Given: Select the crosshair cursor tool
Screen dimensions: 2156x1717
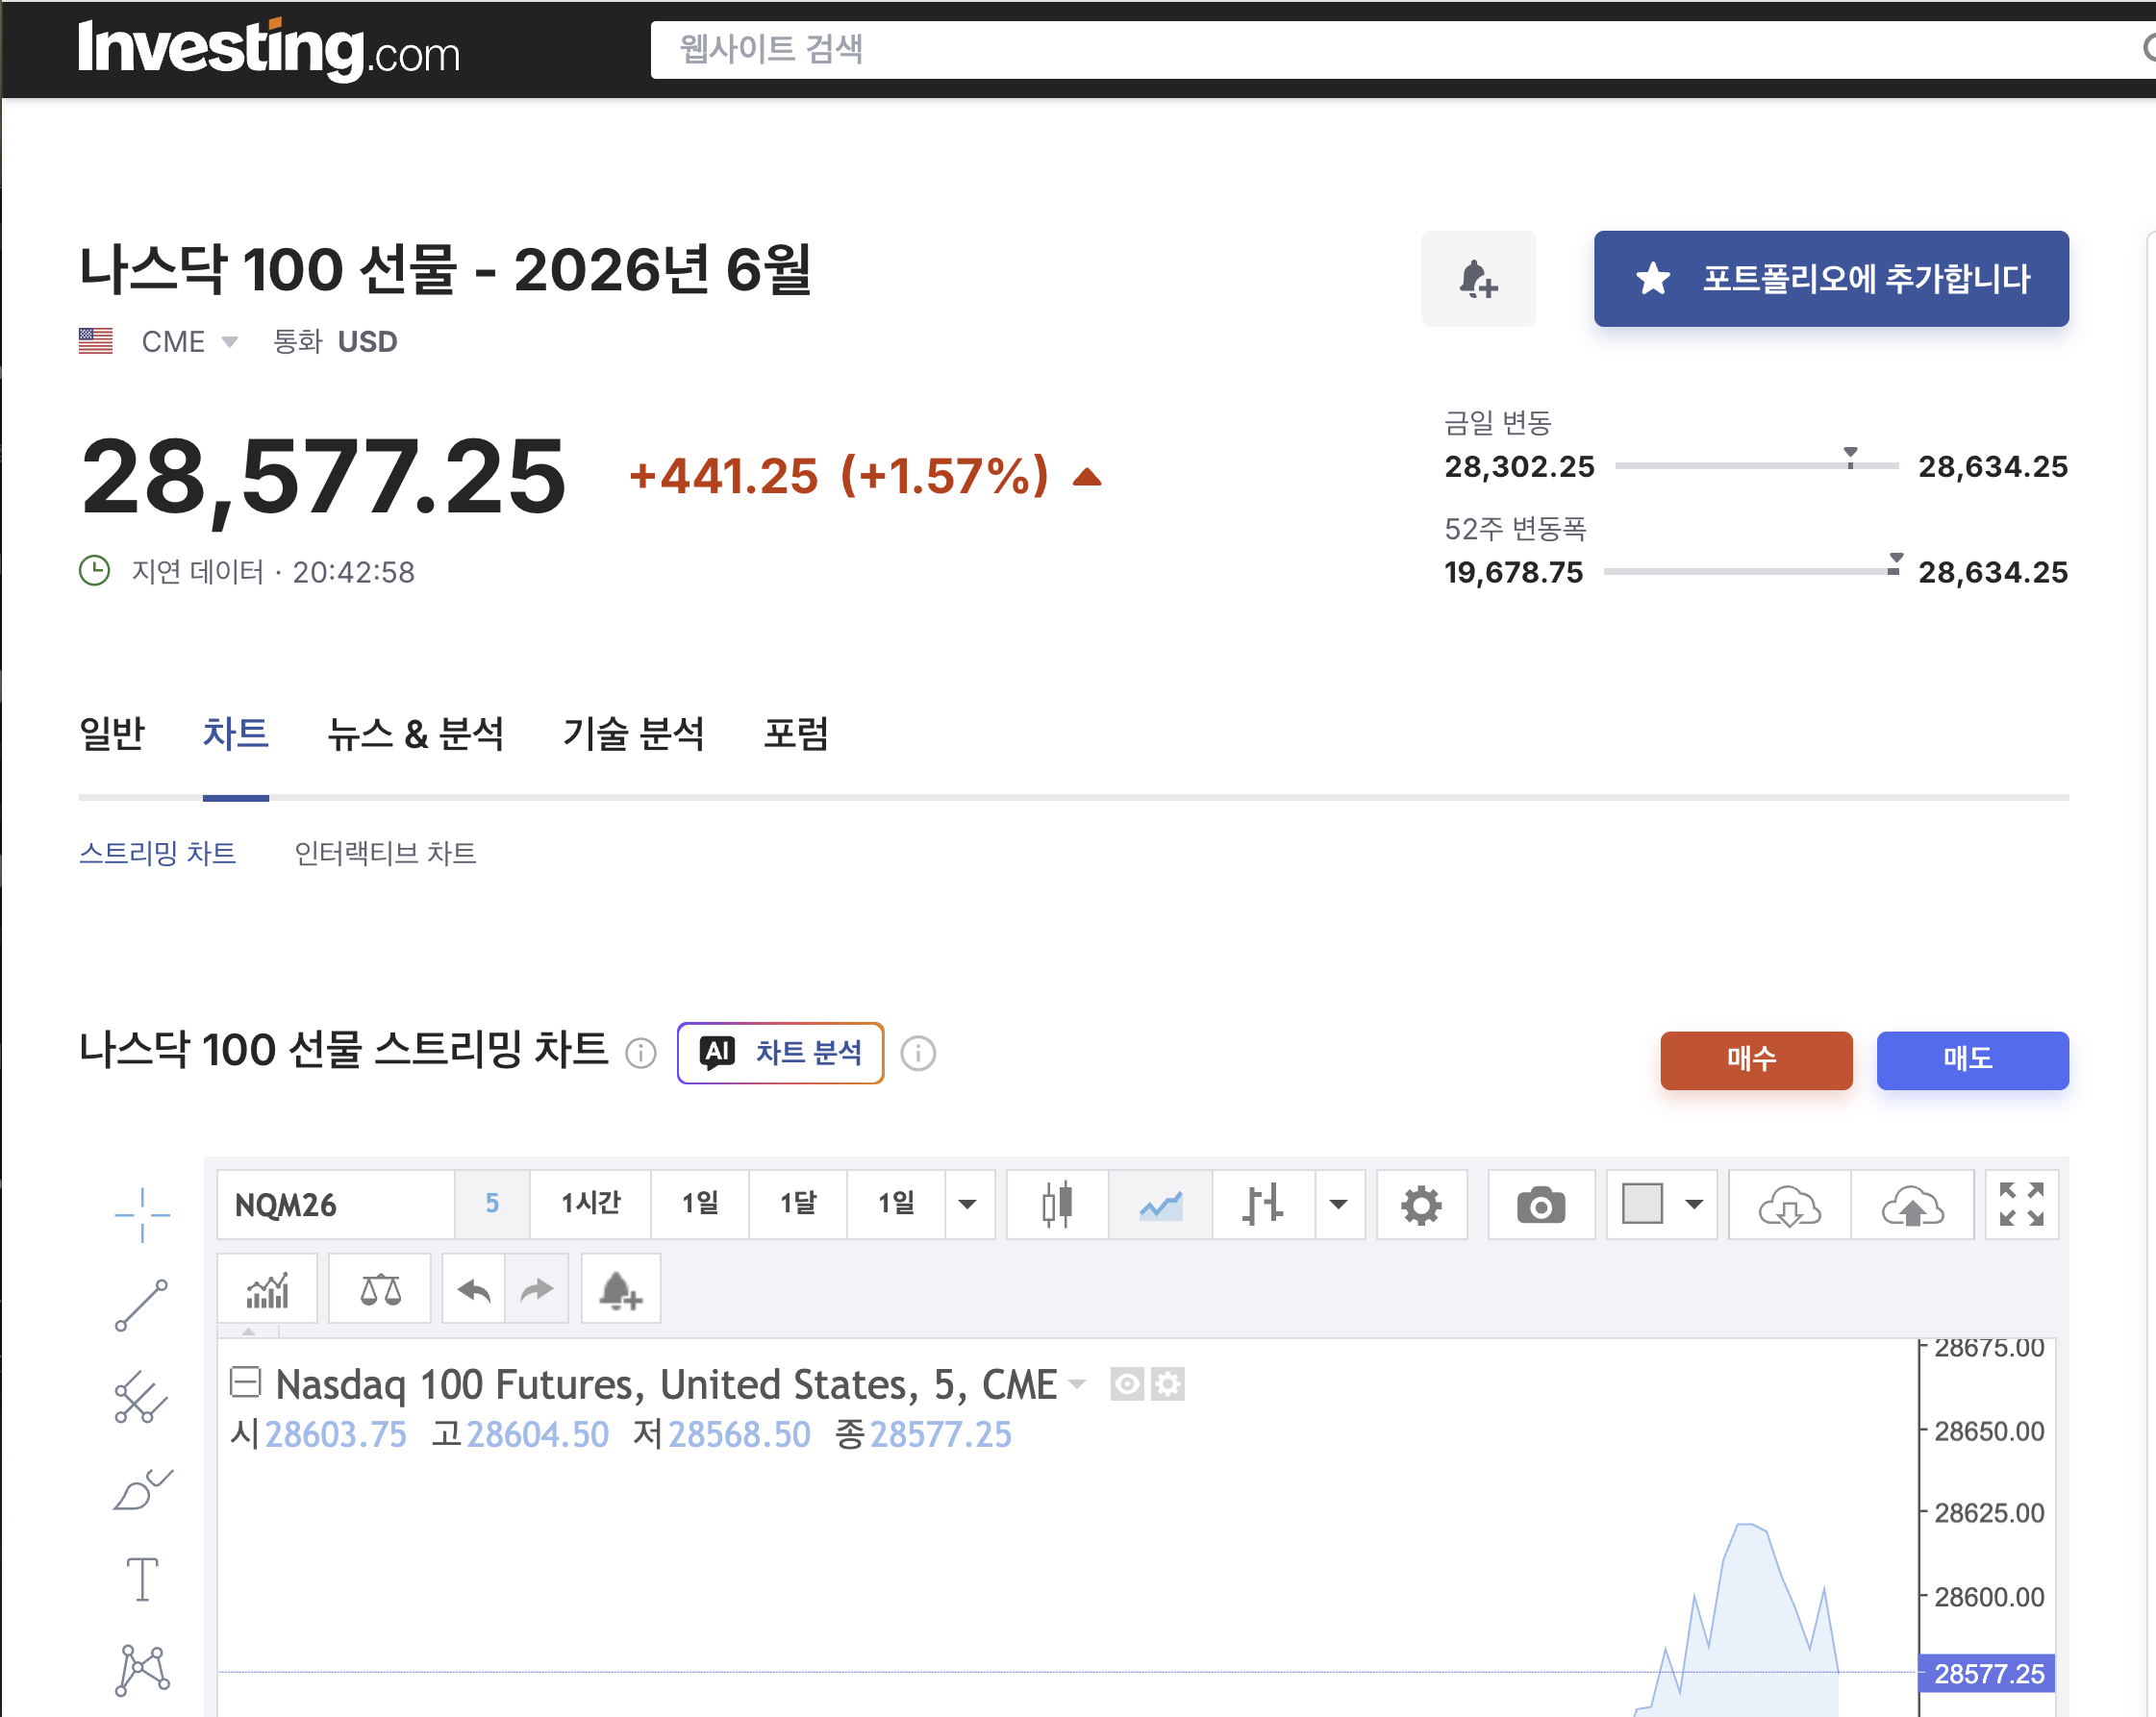Looking at the screenshot, I should [142, 1215].
